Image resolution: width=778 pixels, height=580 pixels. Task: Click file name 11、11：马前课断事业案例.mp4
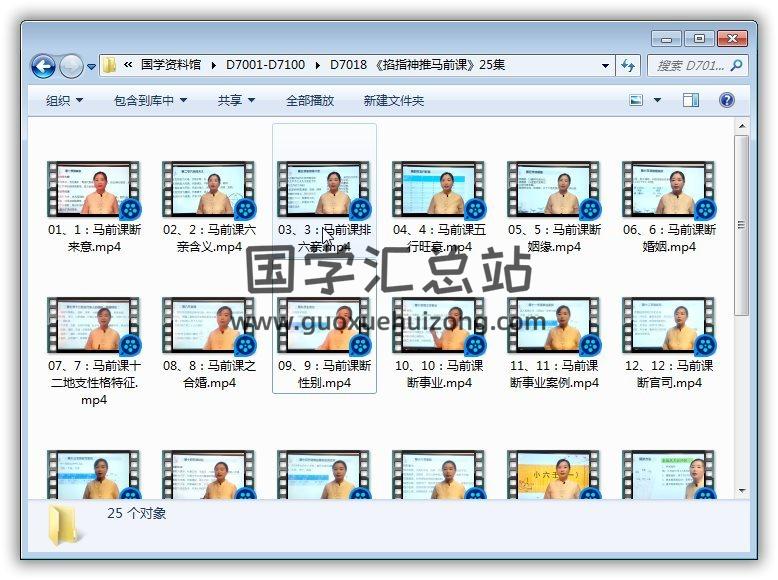[x=554, y=374]
